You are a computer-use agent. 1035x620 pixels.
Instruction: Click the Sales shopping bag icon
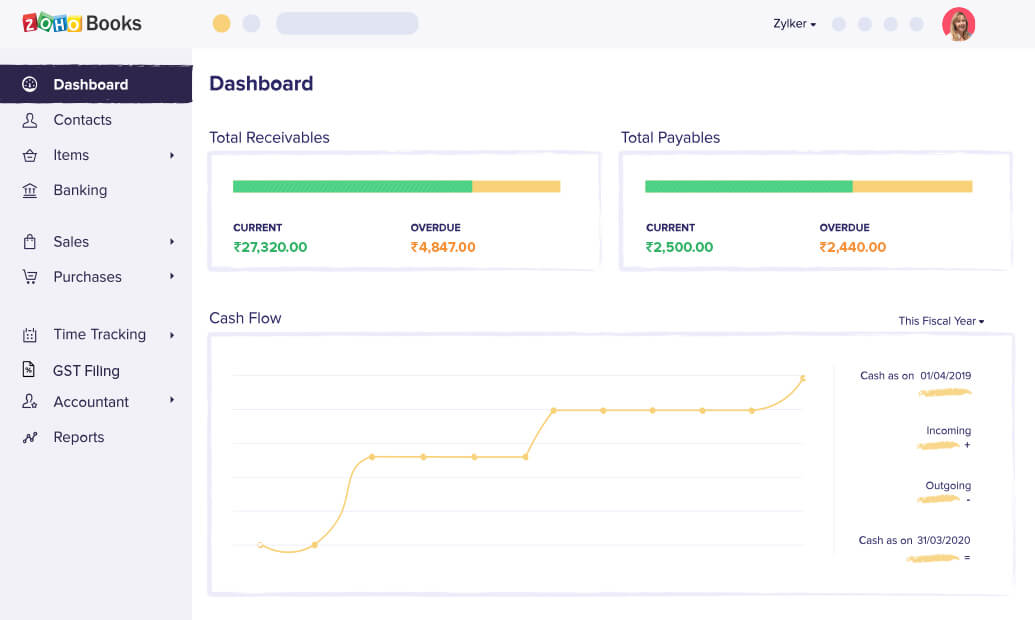pos(30,242)
